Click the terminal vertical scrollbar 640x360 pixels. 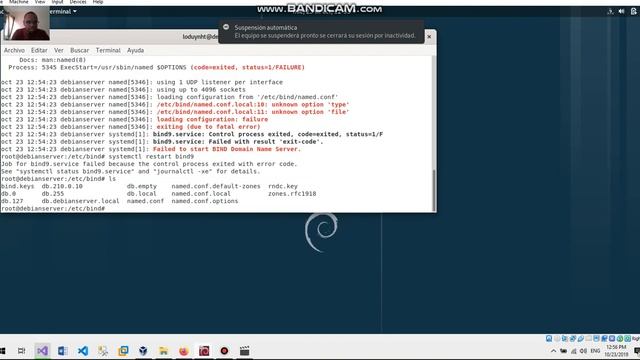(x=434, y=190)
